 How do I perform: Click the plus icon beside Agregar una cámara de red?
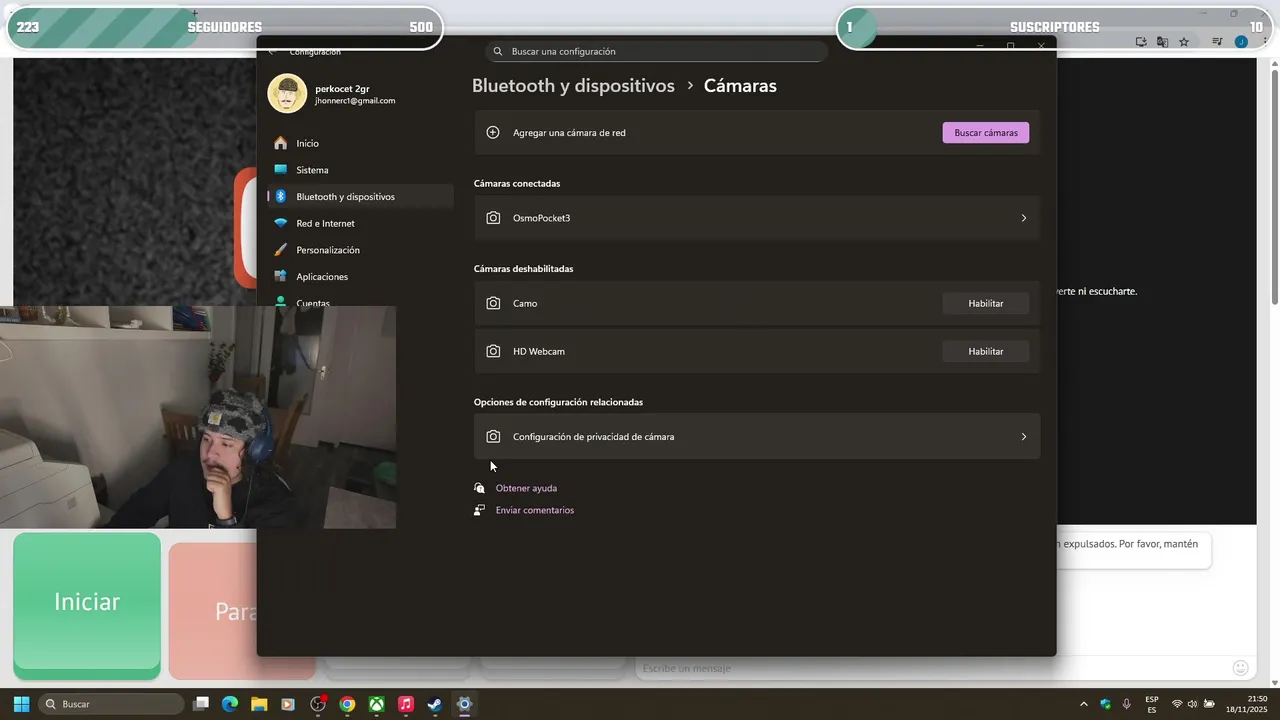[492, 132]
